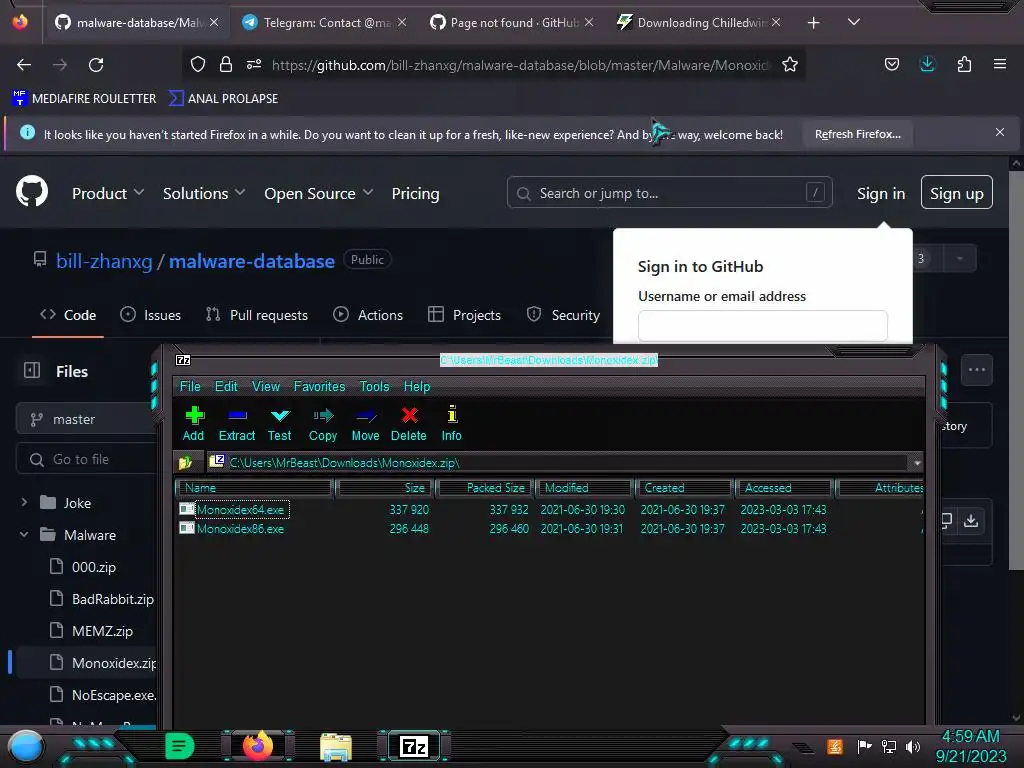Download the raw file from GitHub

coord(971,520)
